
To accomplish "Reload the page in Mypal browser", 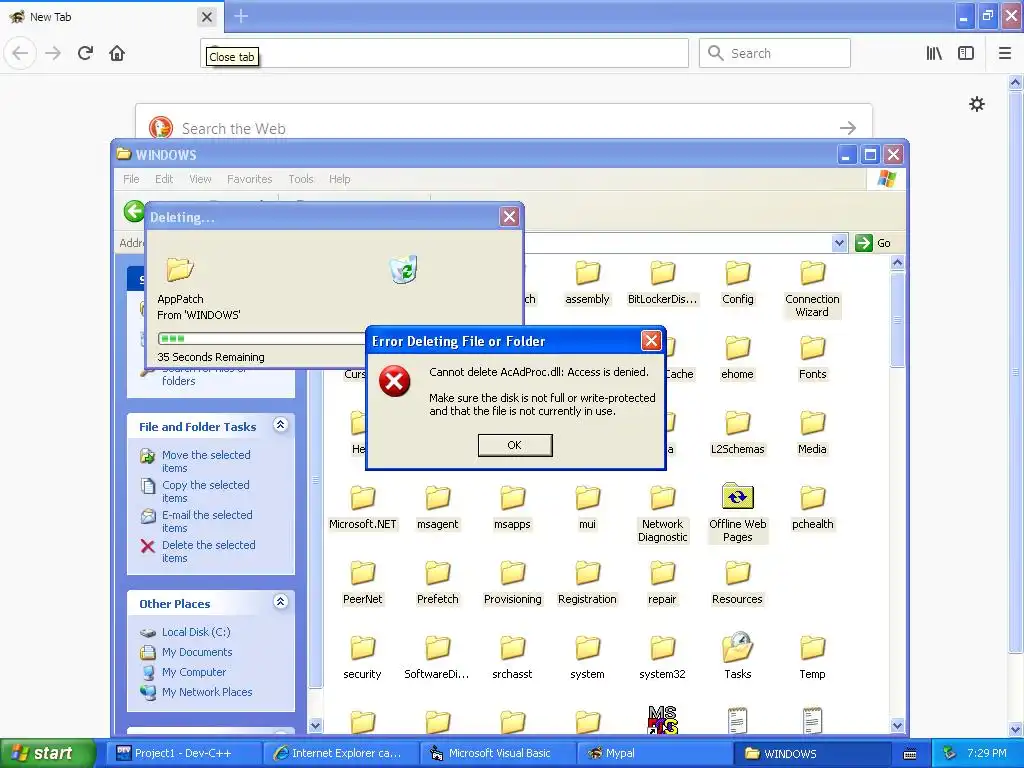I will click(x=86, y=53).
